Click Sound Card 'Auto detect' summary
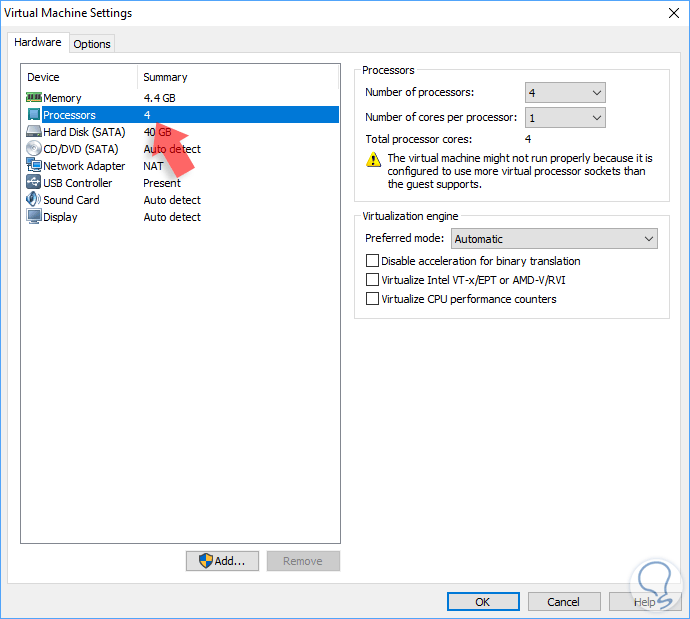 tap(172, 200)
